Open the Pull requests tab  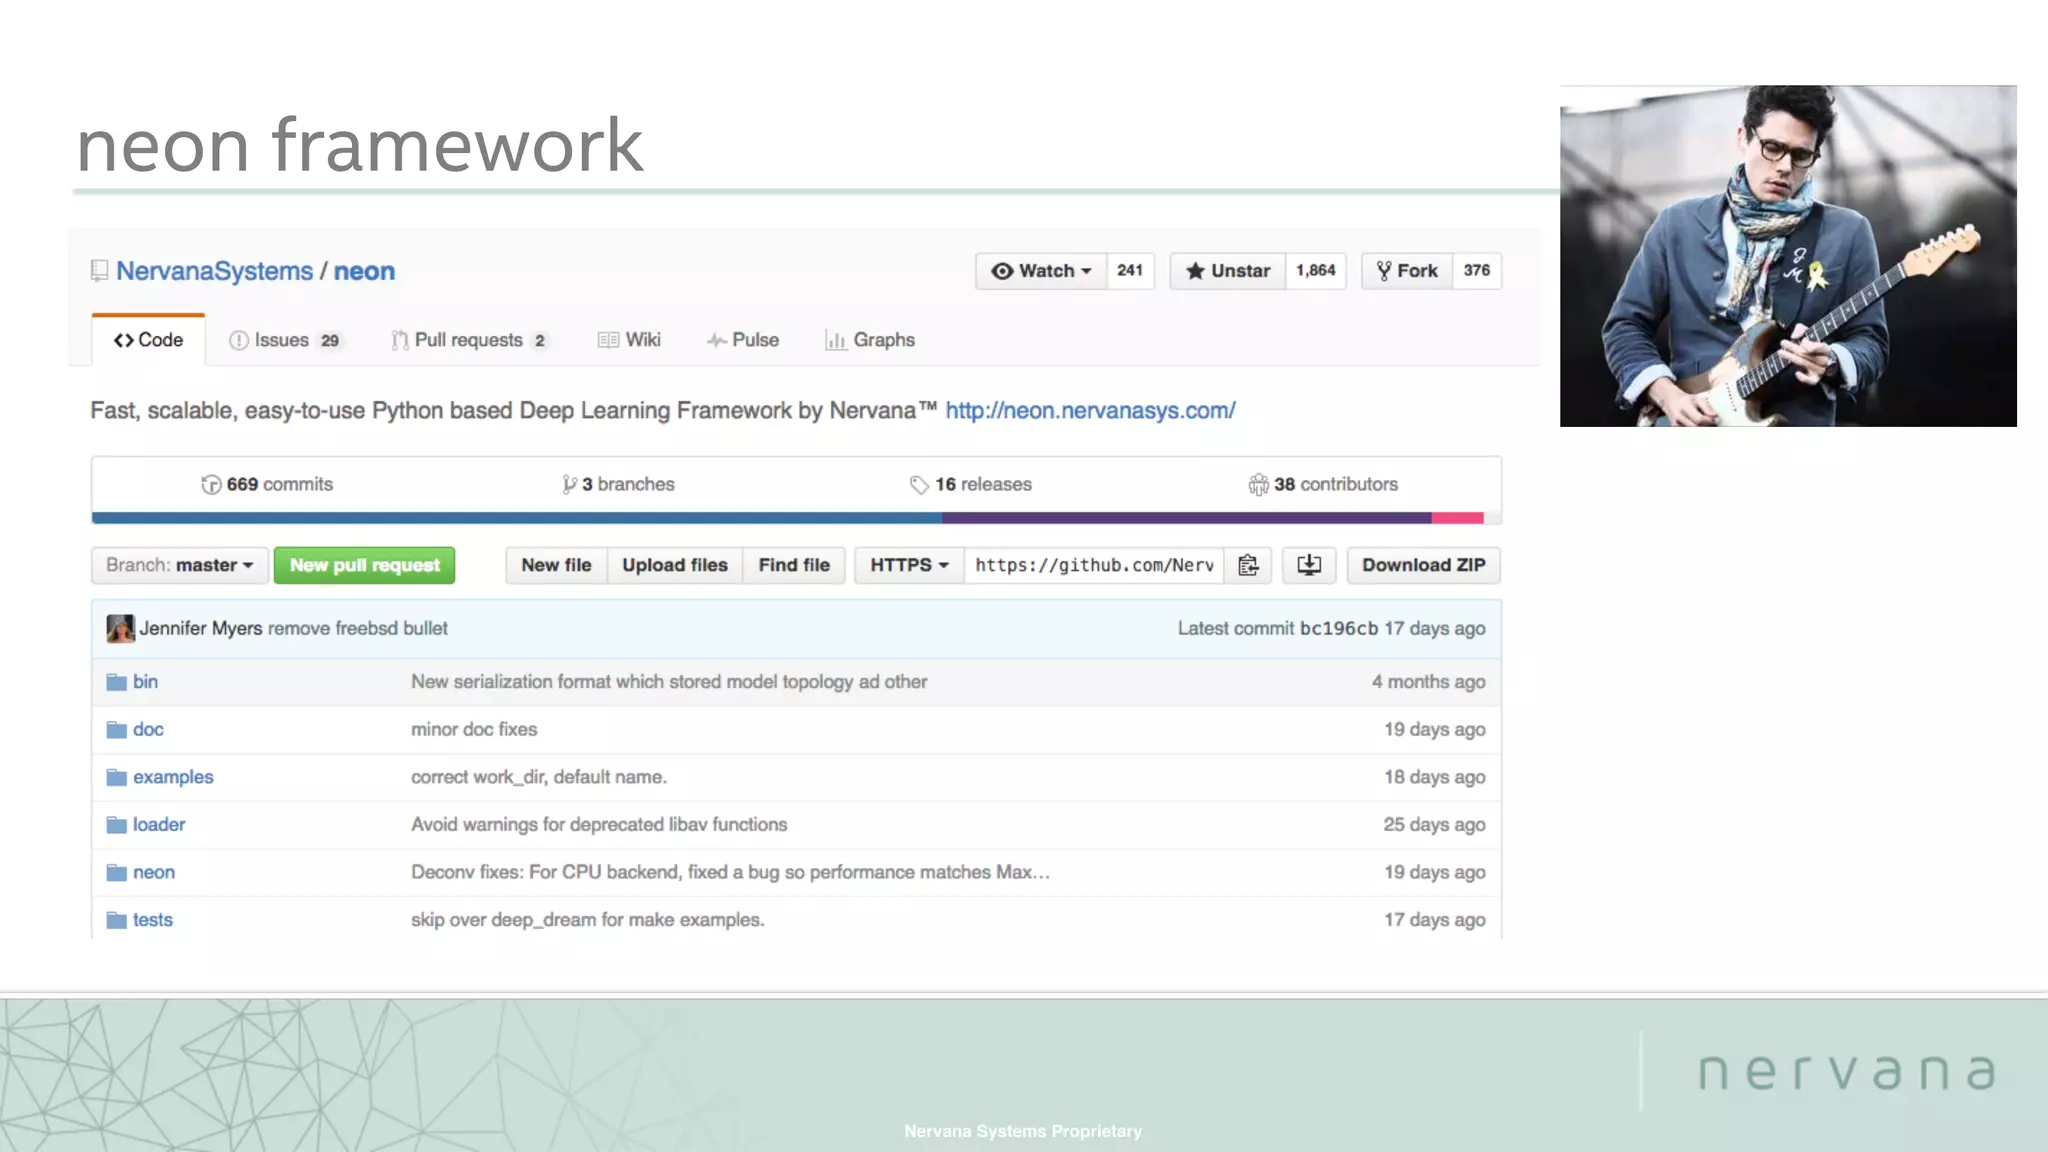pyautogui.click(x=469, y=340)
